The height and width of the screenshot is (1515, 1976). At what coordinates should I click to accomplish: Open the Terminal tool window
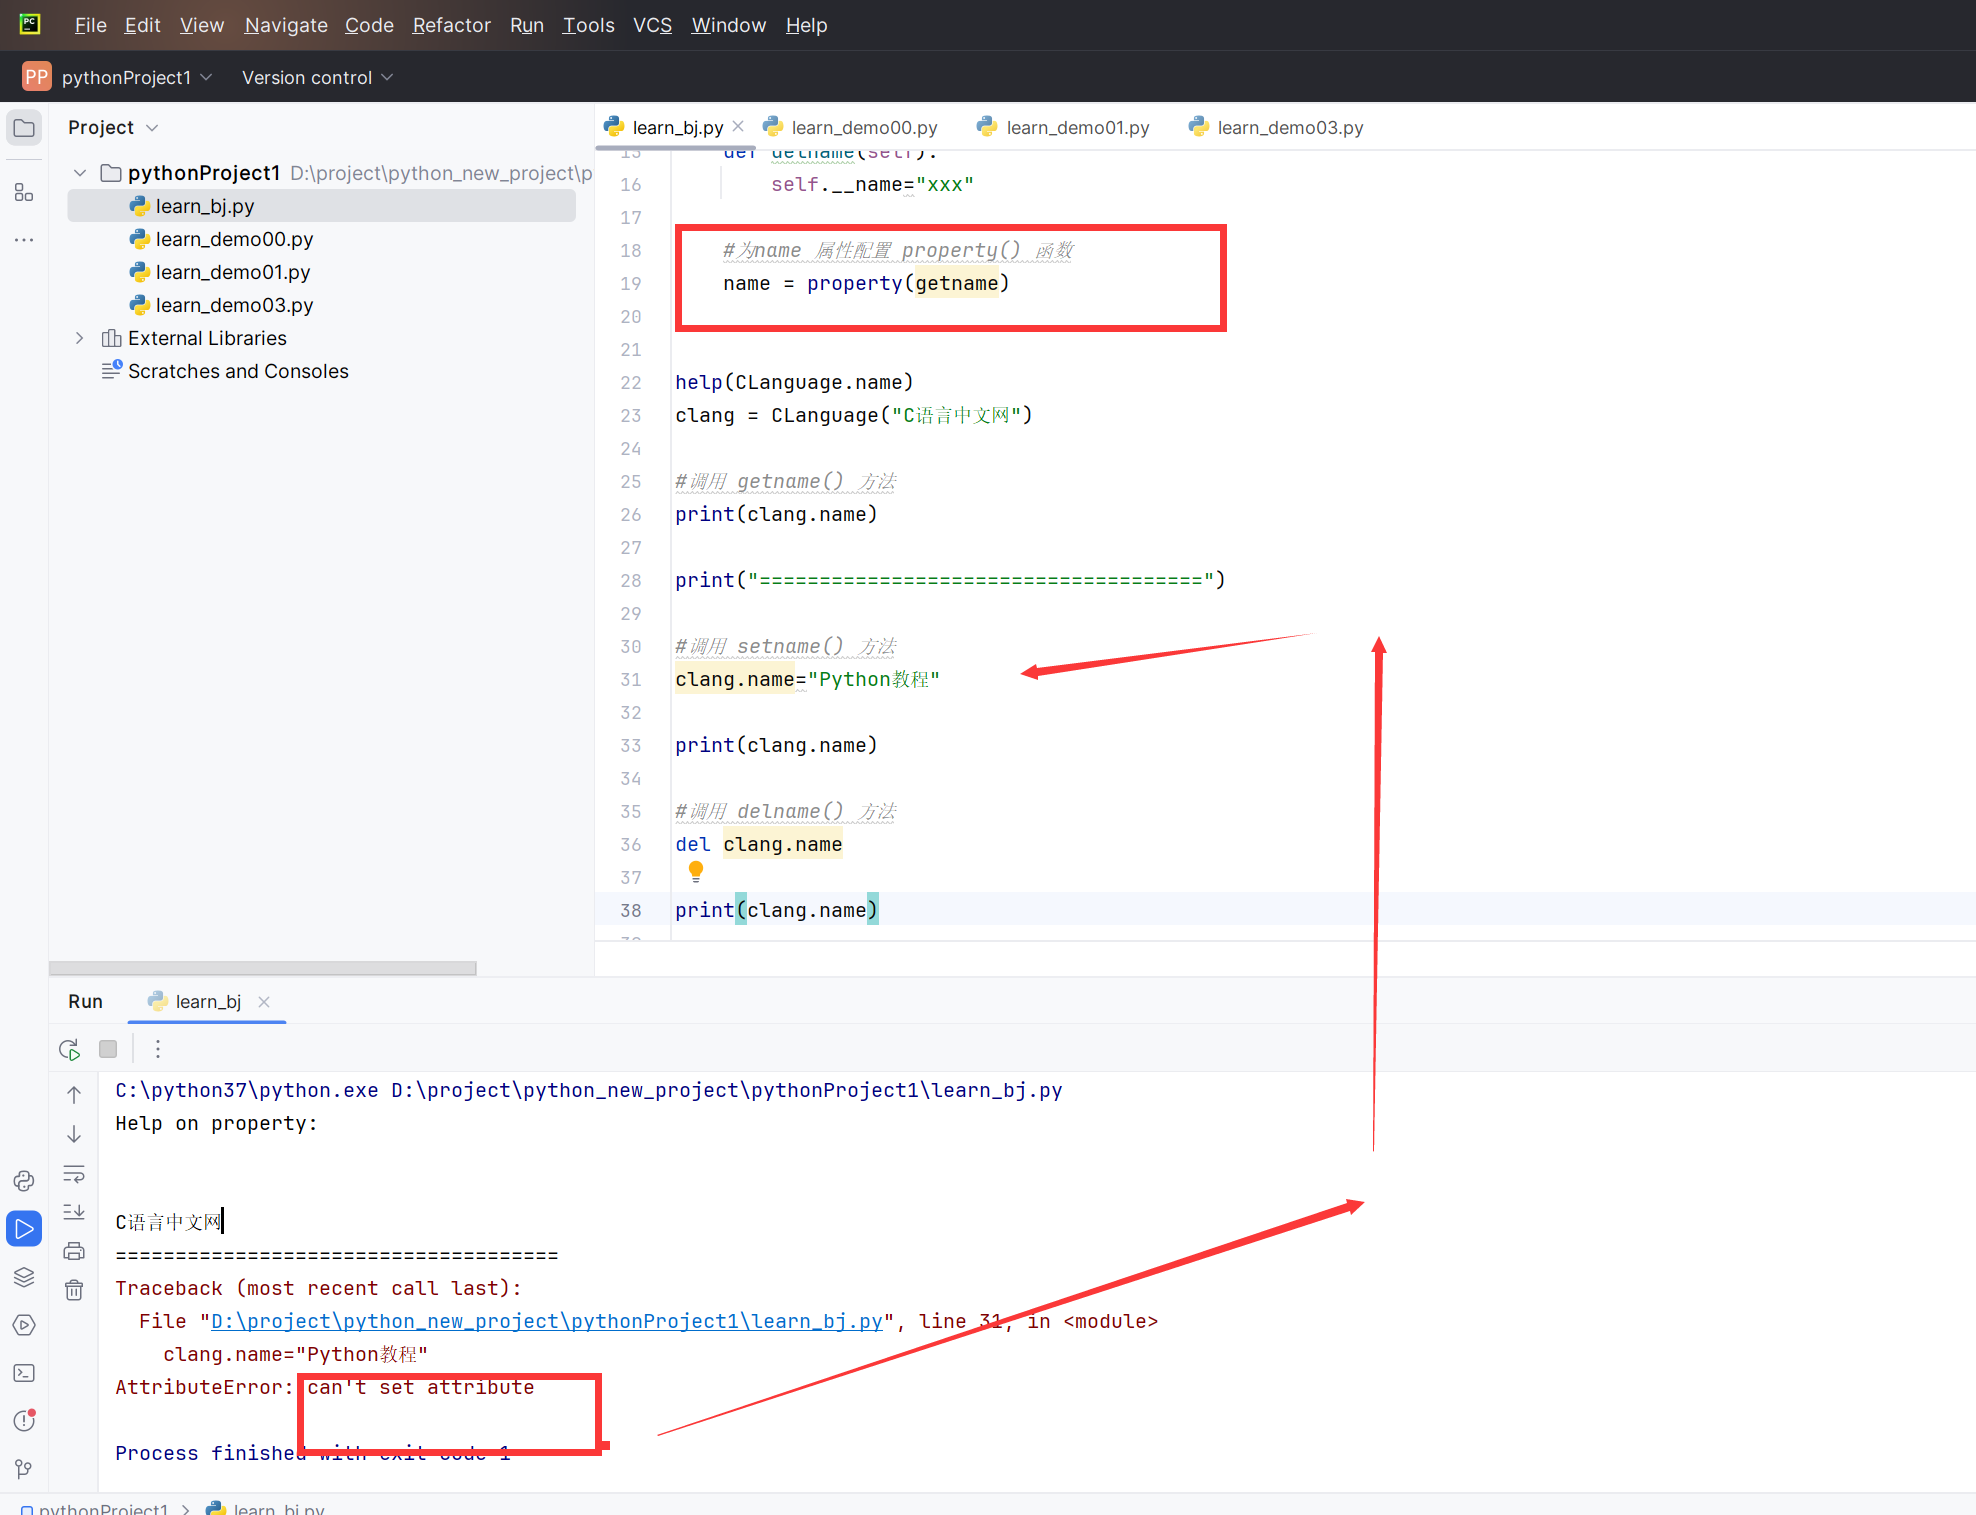point(24,1373)
